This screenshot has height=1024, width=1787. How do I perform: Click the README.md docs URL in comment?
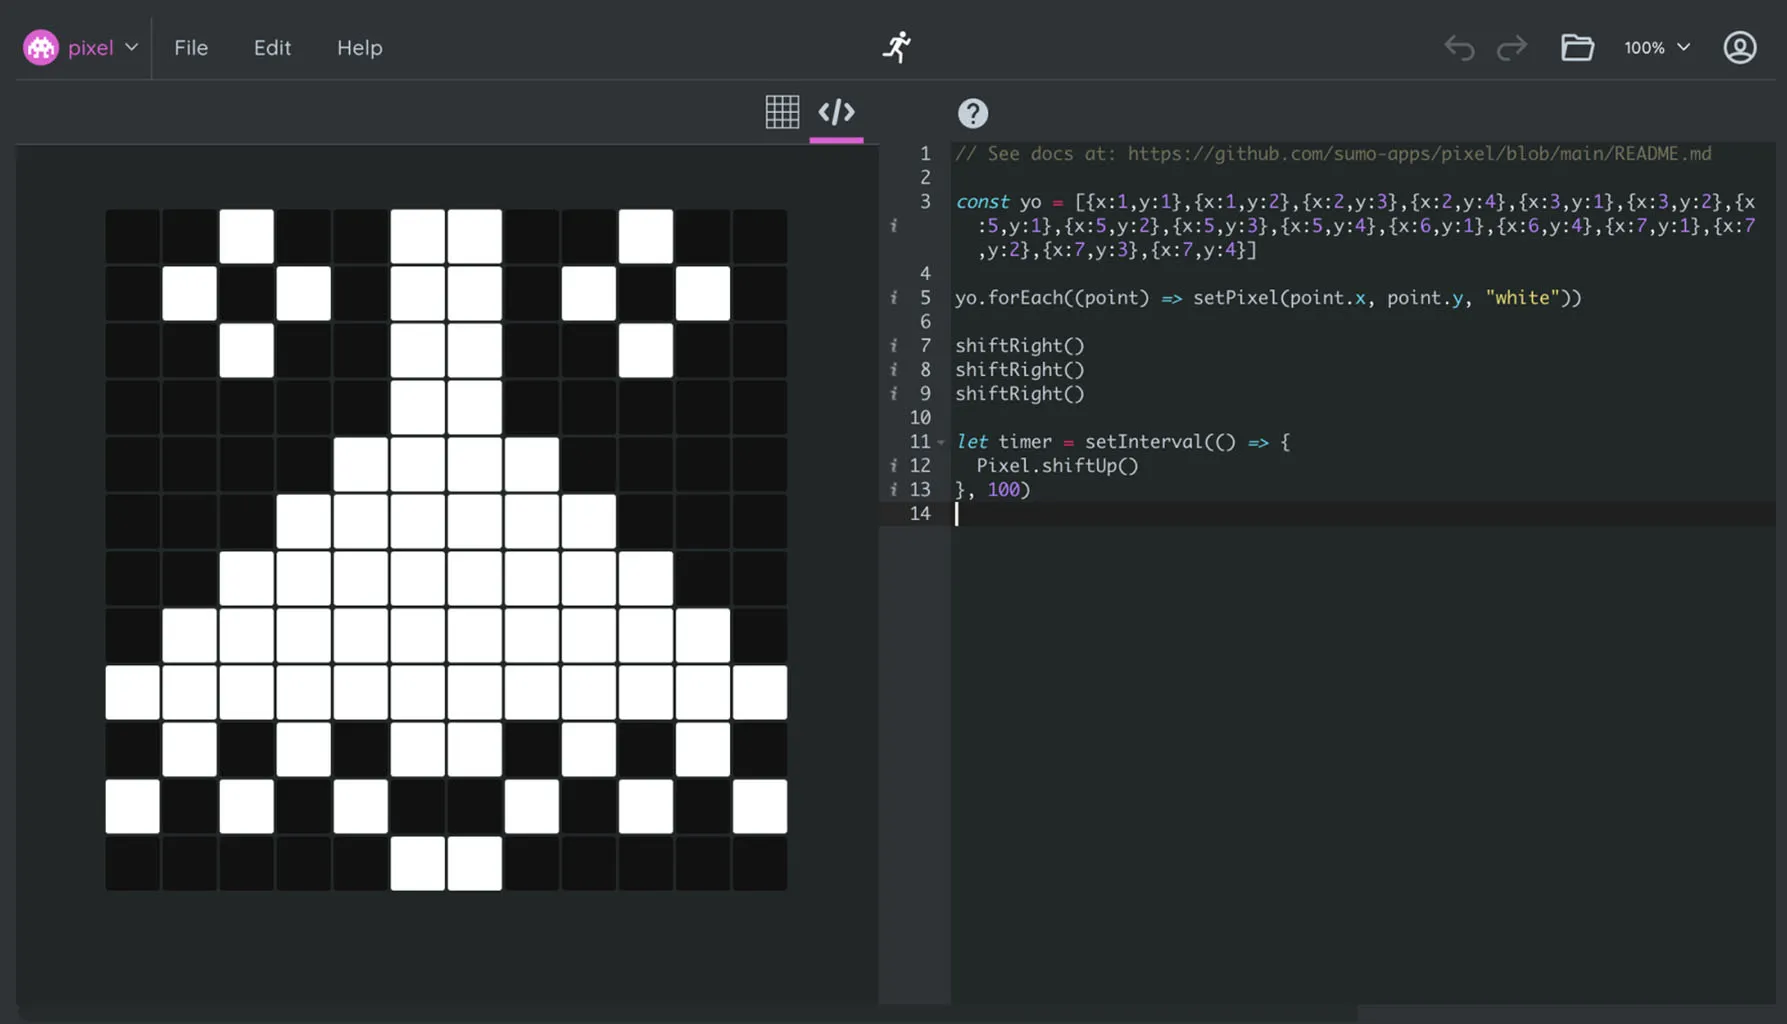coord(1419,154)
